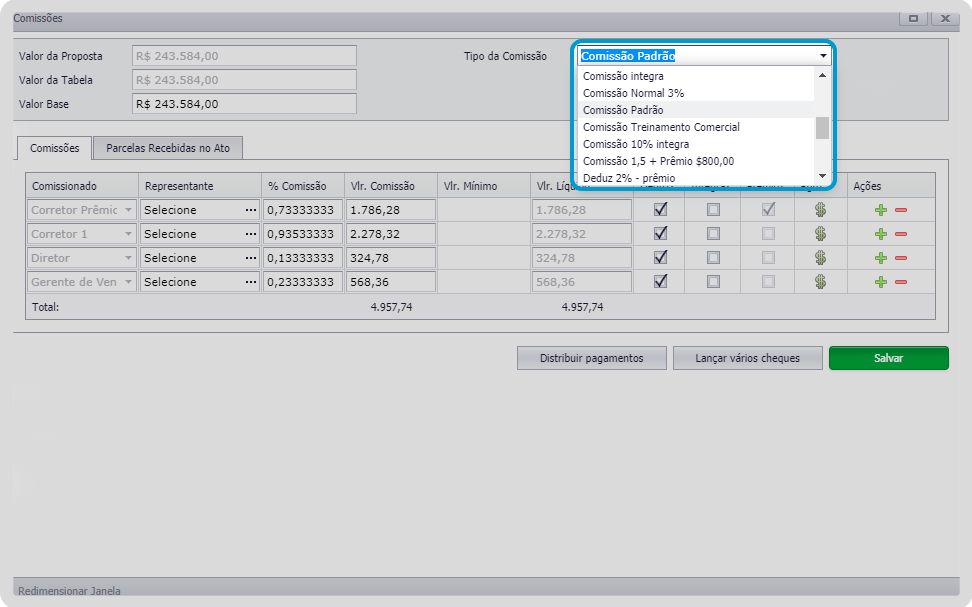Tick the second checkbox in Gerente de Vendas row
972x607 pixels.
point(714,282)
